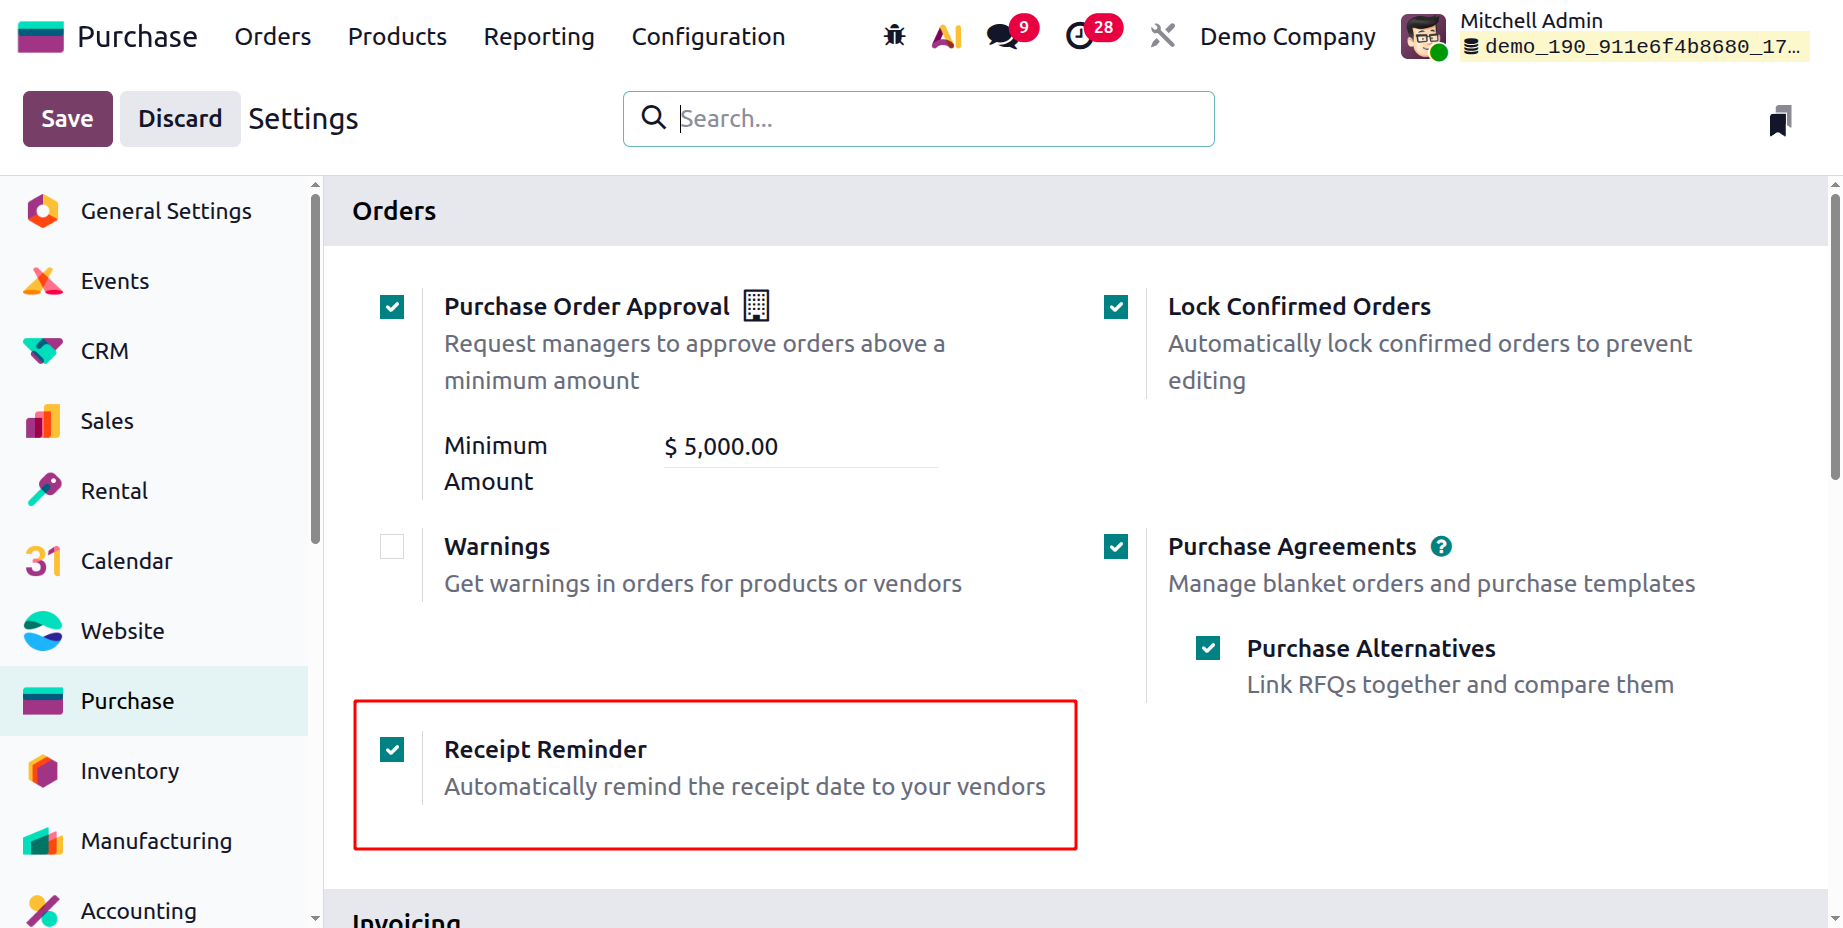The width and height of the screenshot is (1843, 928).
Task: Open the activities clock icon
Action: coord(1079,36)
